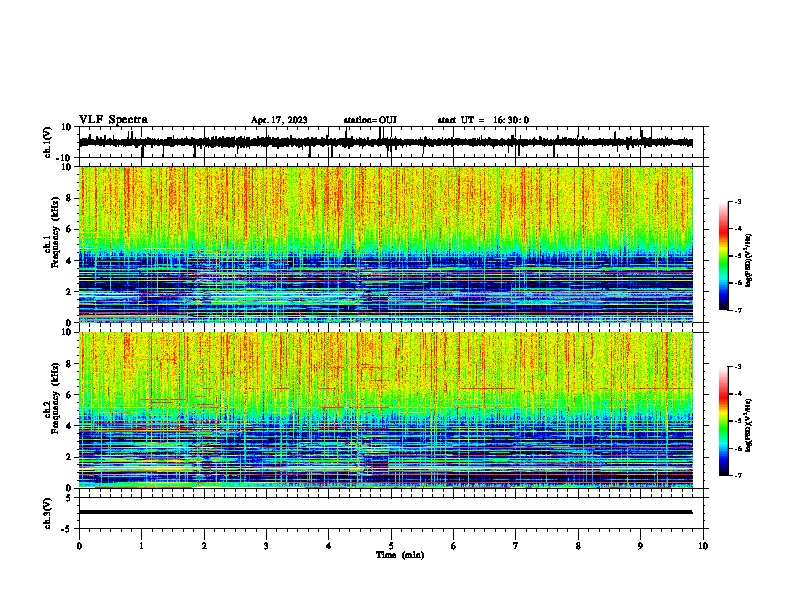The width and height of the screenshot is (792, 612).
Task: Click the ch.1(V) waveform axis label
Action: click(48, 142)
